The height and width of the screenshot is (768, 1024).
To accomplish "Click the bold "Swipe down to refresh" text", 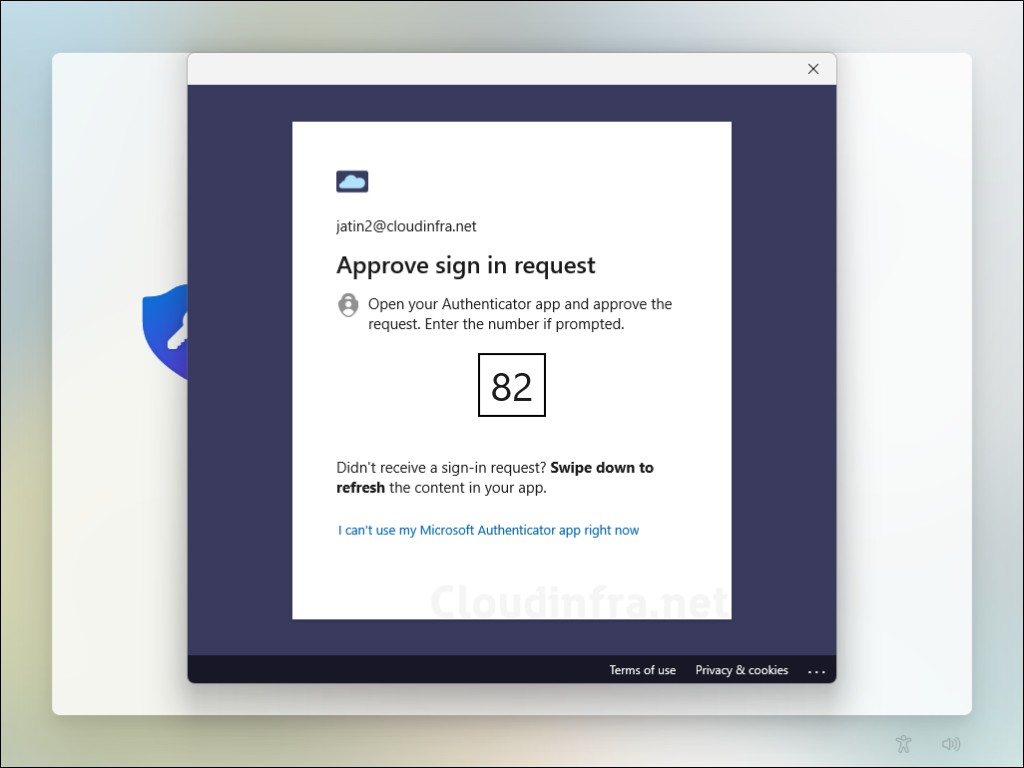I will click(601, 468).
